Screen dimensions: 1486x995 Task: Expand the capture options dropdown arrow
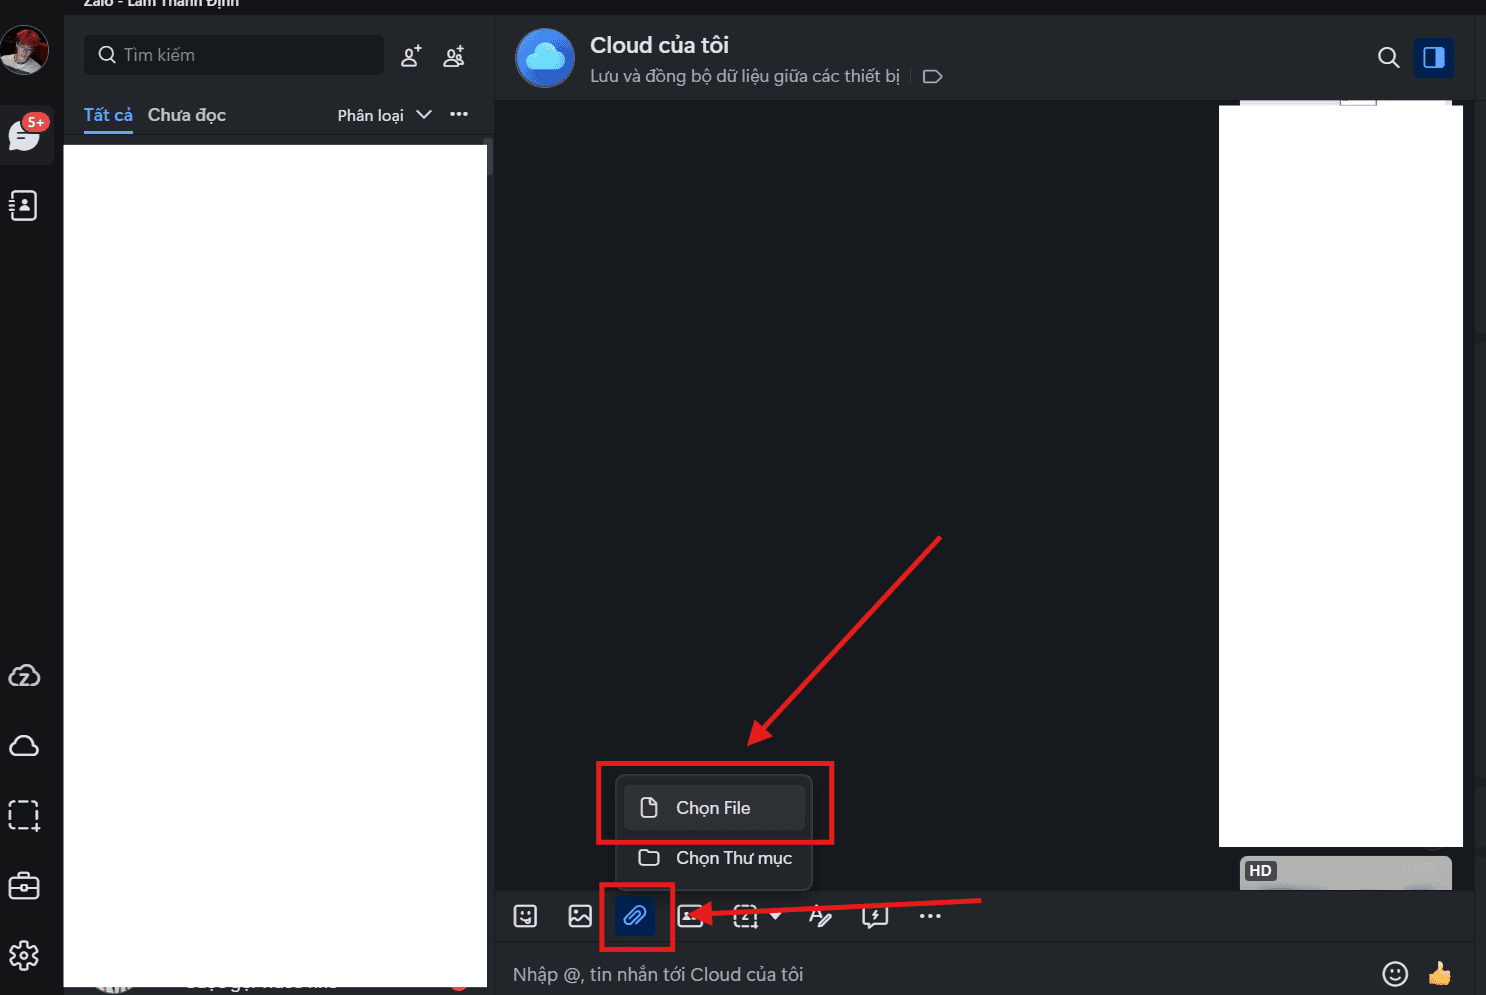coord(774,916)
